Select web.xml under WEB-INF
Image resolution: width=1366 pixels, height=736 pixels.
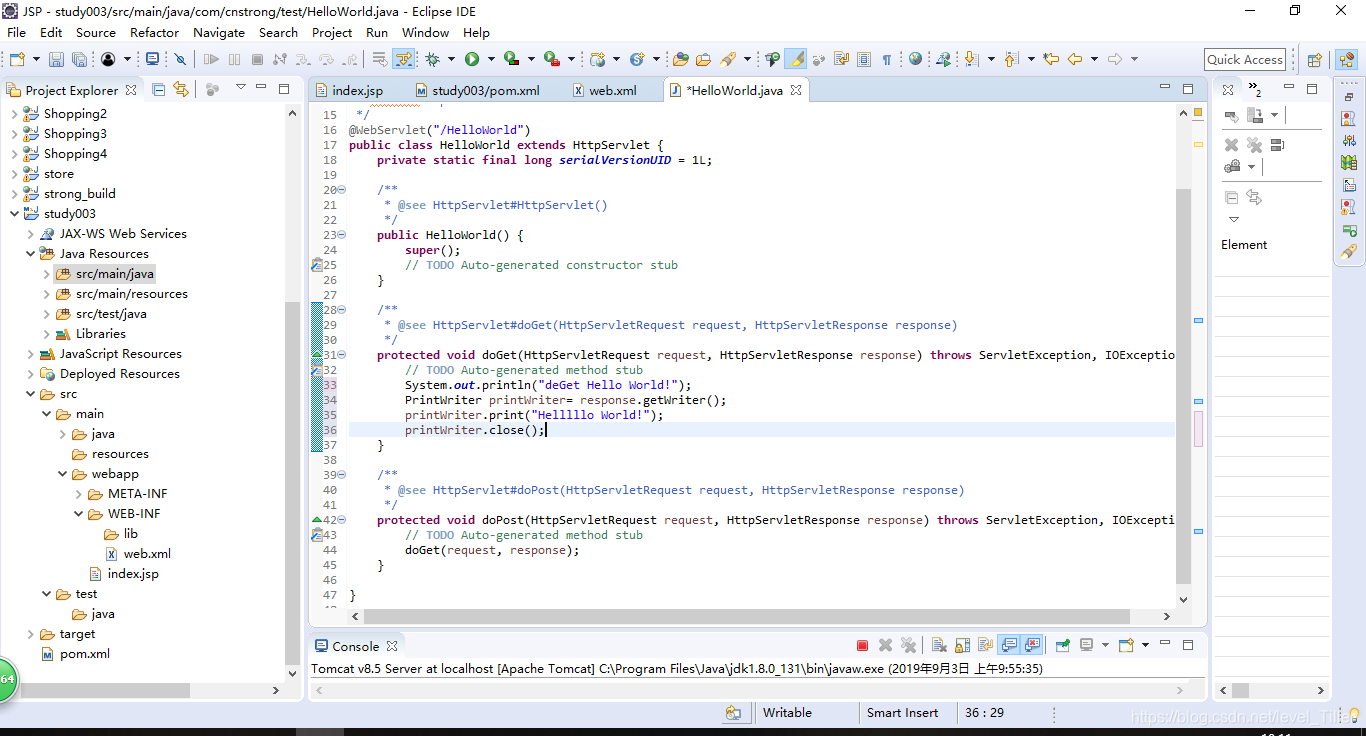tap(146, 553)
